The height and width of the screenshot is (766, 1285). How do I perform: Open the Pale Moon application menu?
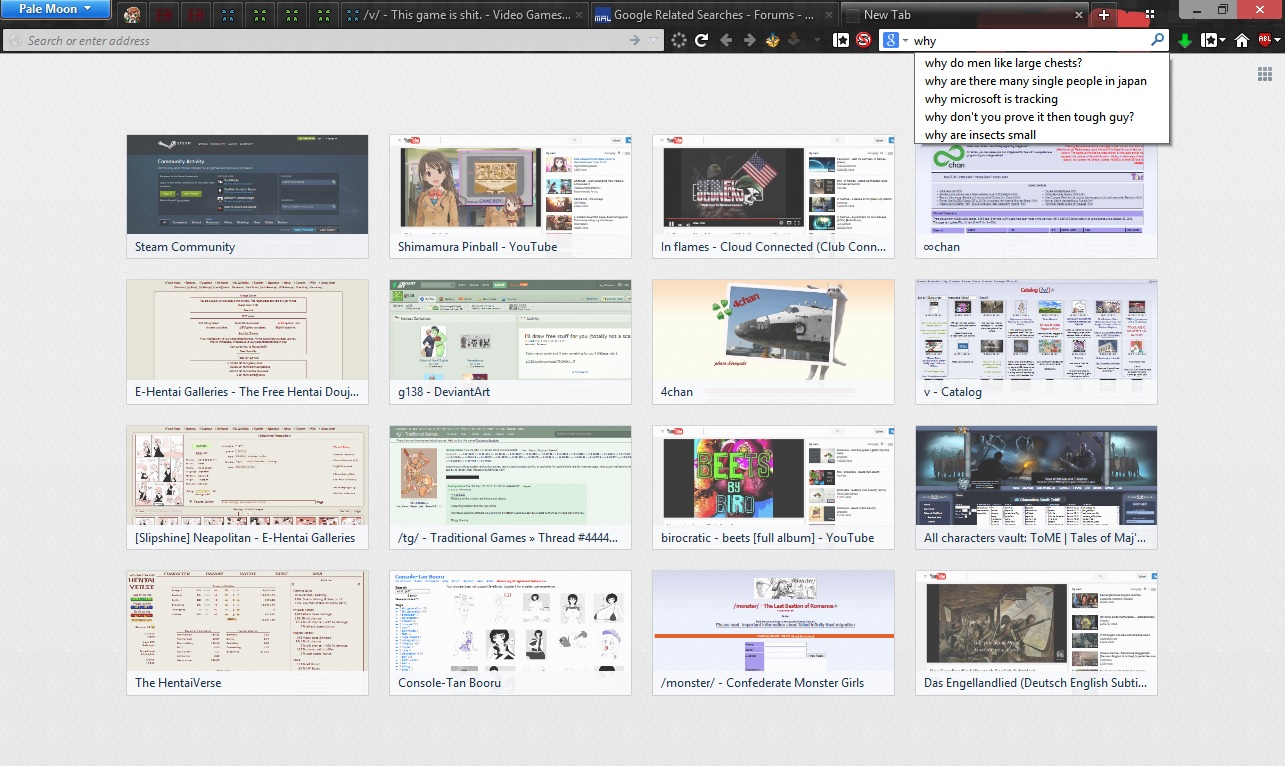pyautogui.click(x=55, y=10)
